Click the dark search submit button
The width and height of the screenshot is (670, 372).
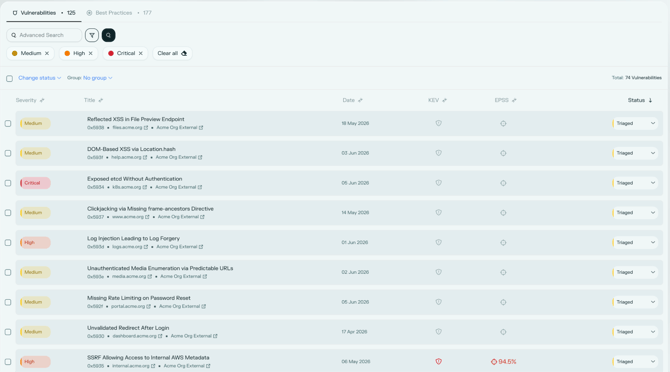coord(109,35)
